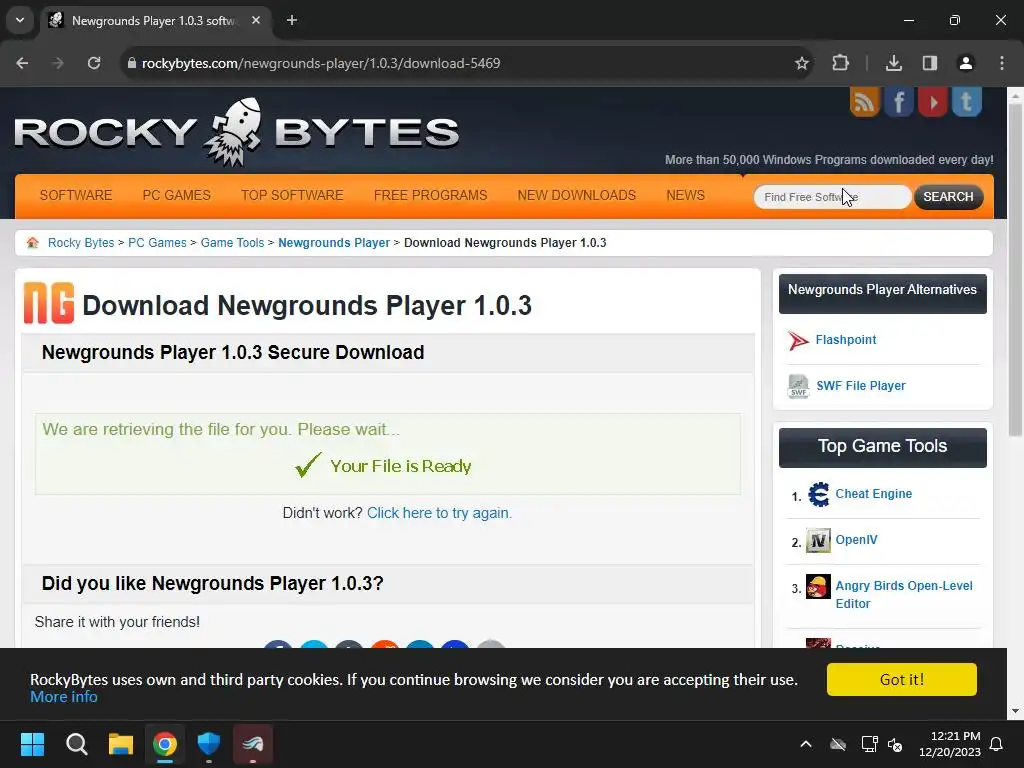Screen dimensions: 1024x768
Task: Open the cookie More info link
Action: (x=64, y=697)
